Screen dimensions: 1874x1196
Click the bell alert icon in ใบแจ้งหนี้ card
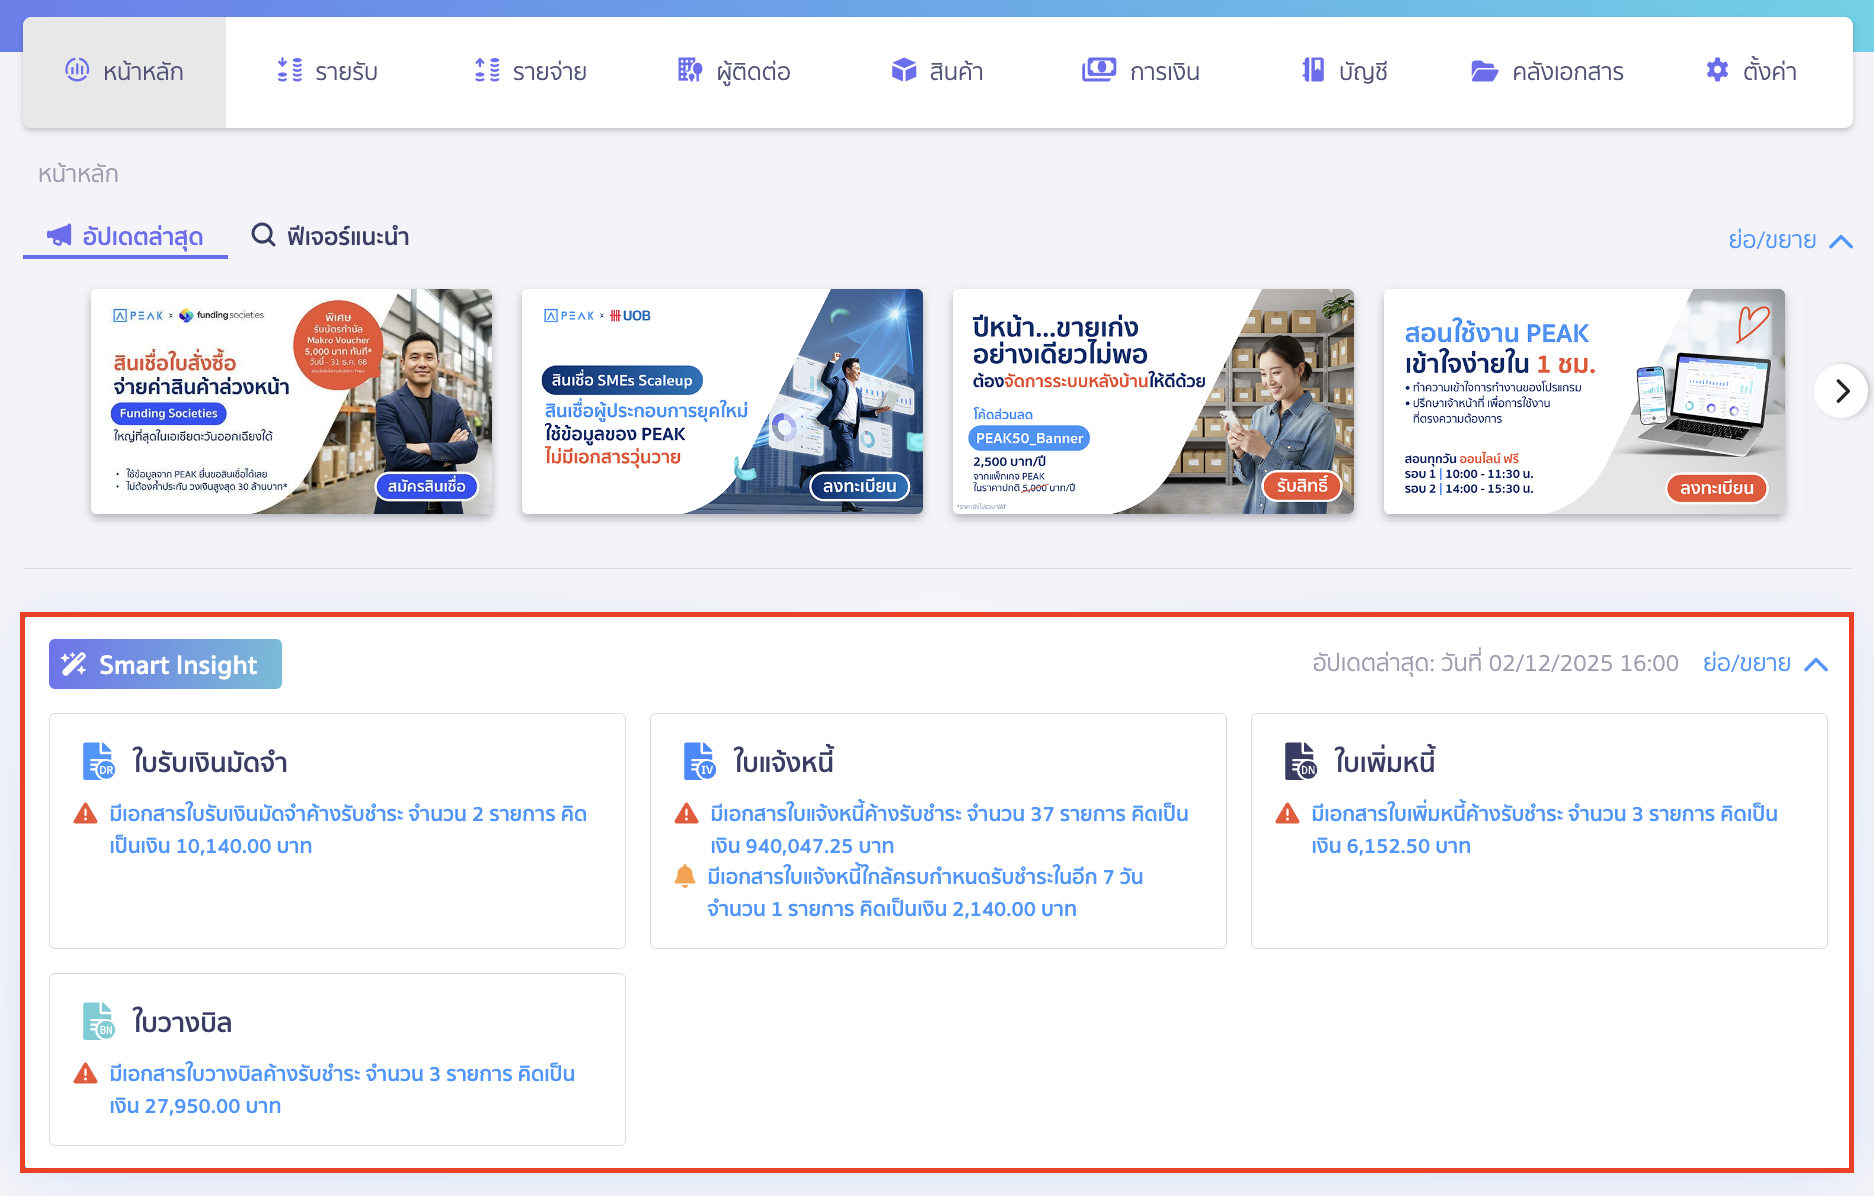point(686,877)
